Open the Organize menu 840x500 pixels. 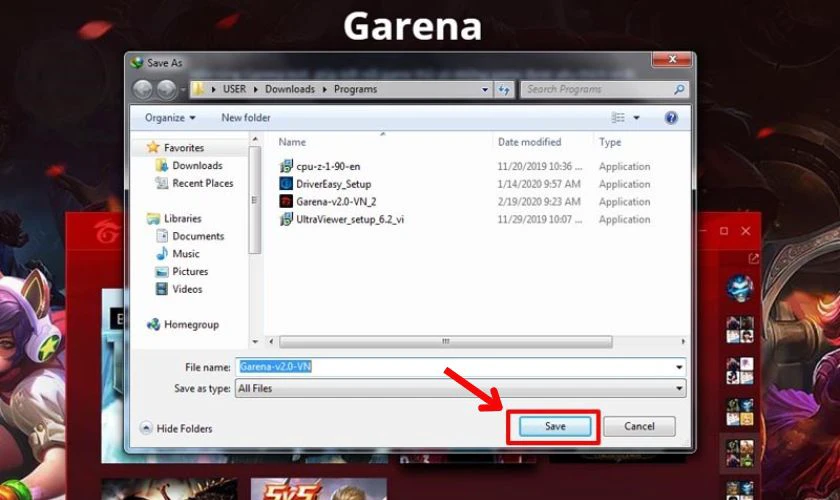[170, 118]
